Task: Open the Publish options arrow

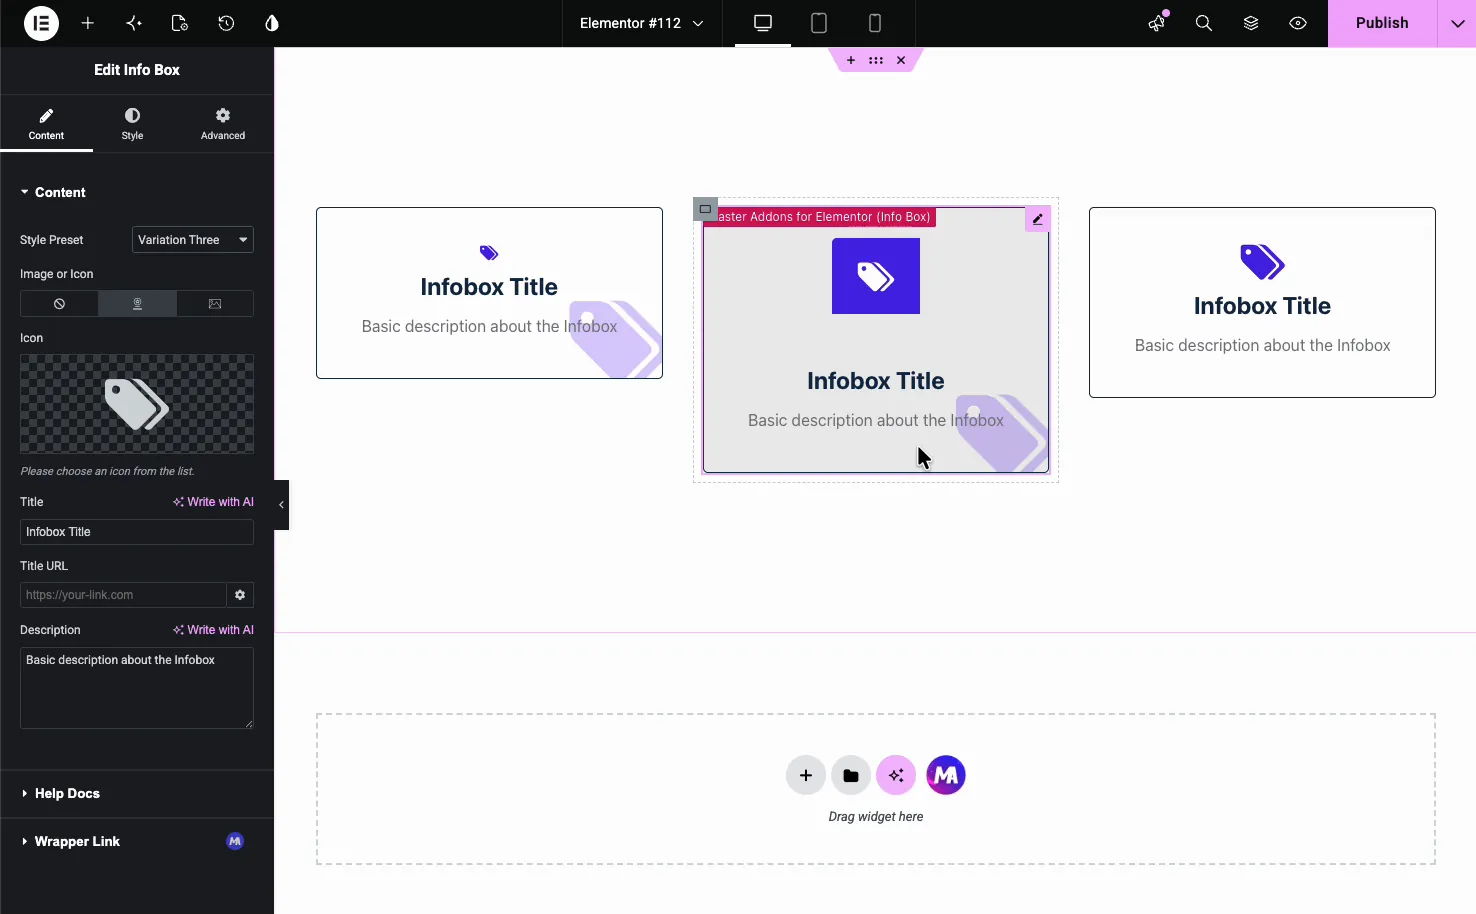Action: pyautogui.click(x=1457, y=23)
